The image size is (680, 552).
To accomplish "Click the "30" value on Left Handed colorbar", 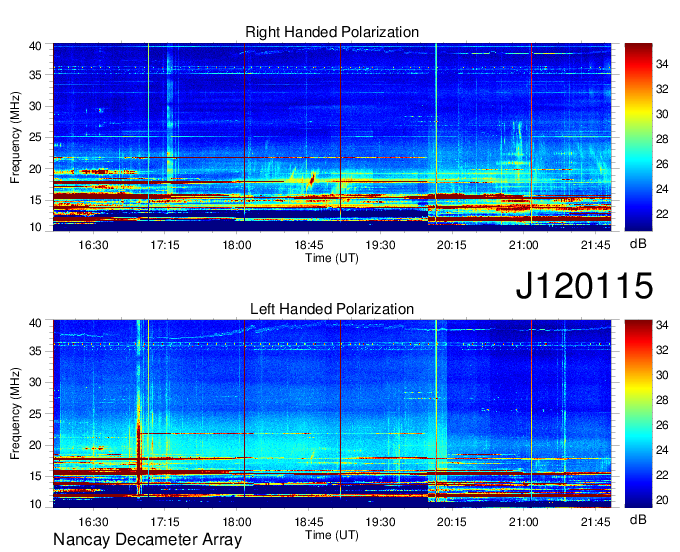I will pos(662,376).
